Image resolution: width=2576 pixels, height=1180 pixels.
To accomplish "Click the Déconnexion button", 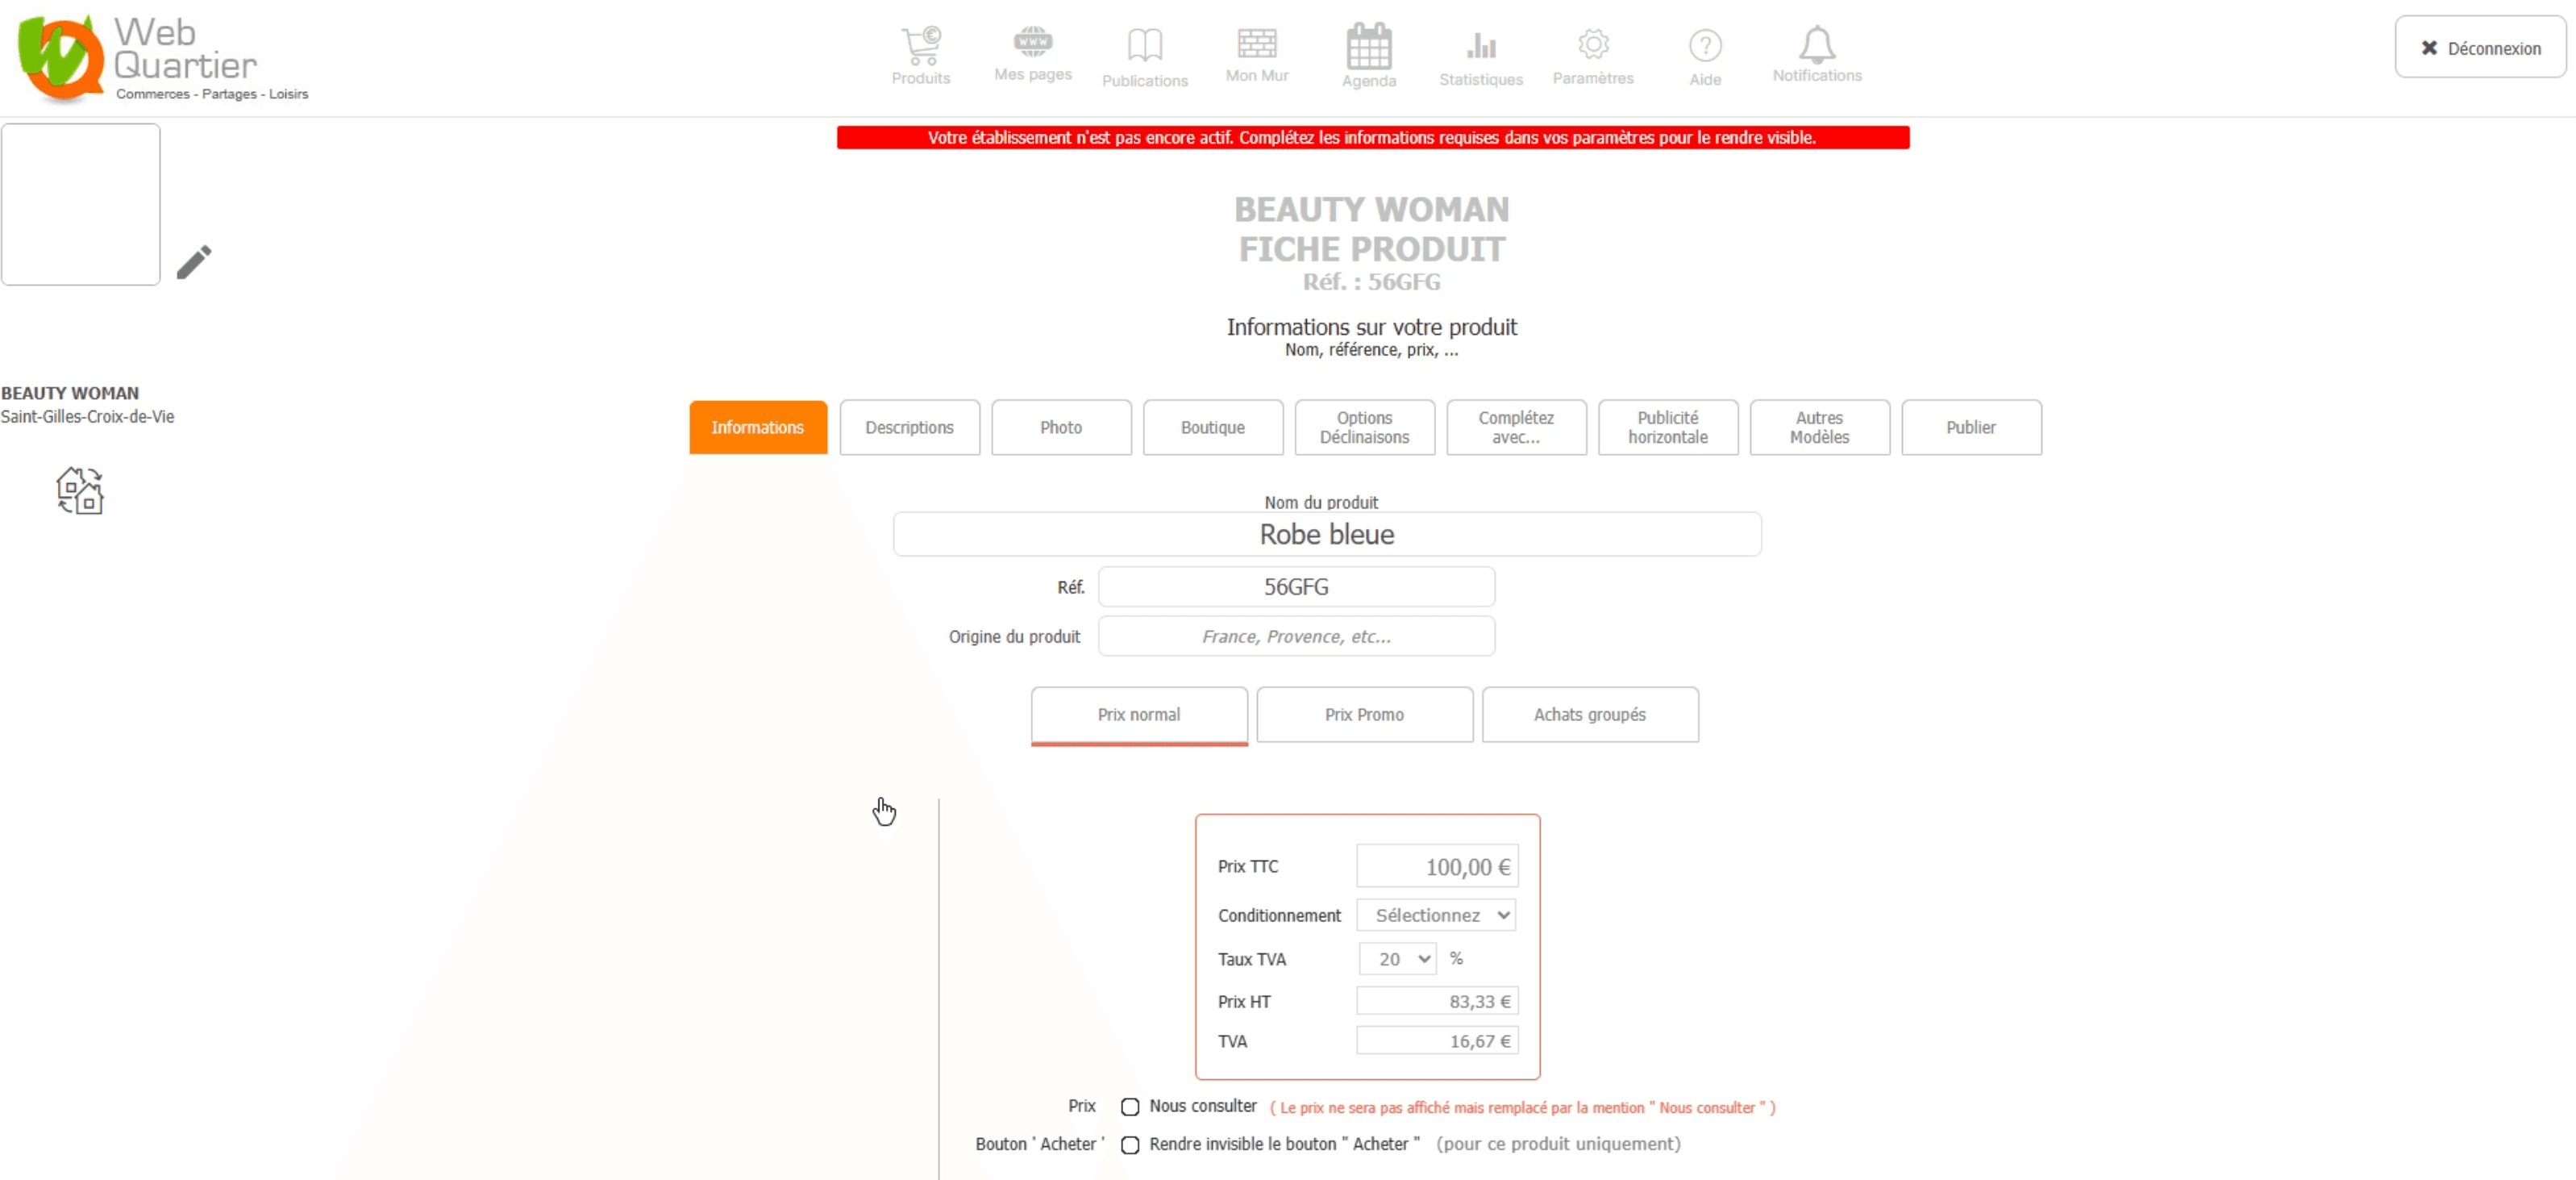I will click(2479, 48).
